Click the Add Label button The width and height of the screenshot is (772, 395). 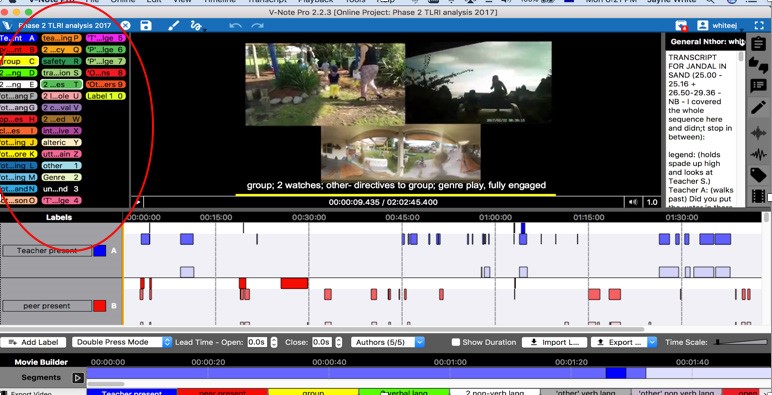coord(33,342)
